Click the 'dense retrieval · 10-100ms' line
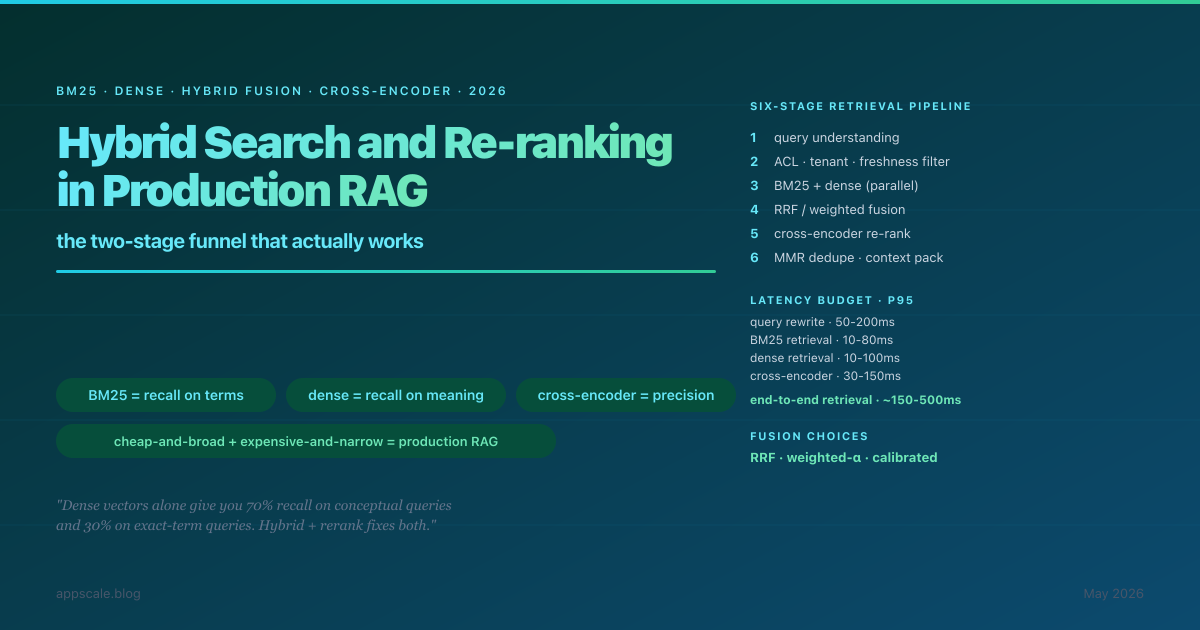 pos(825,358)
